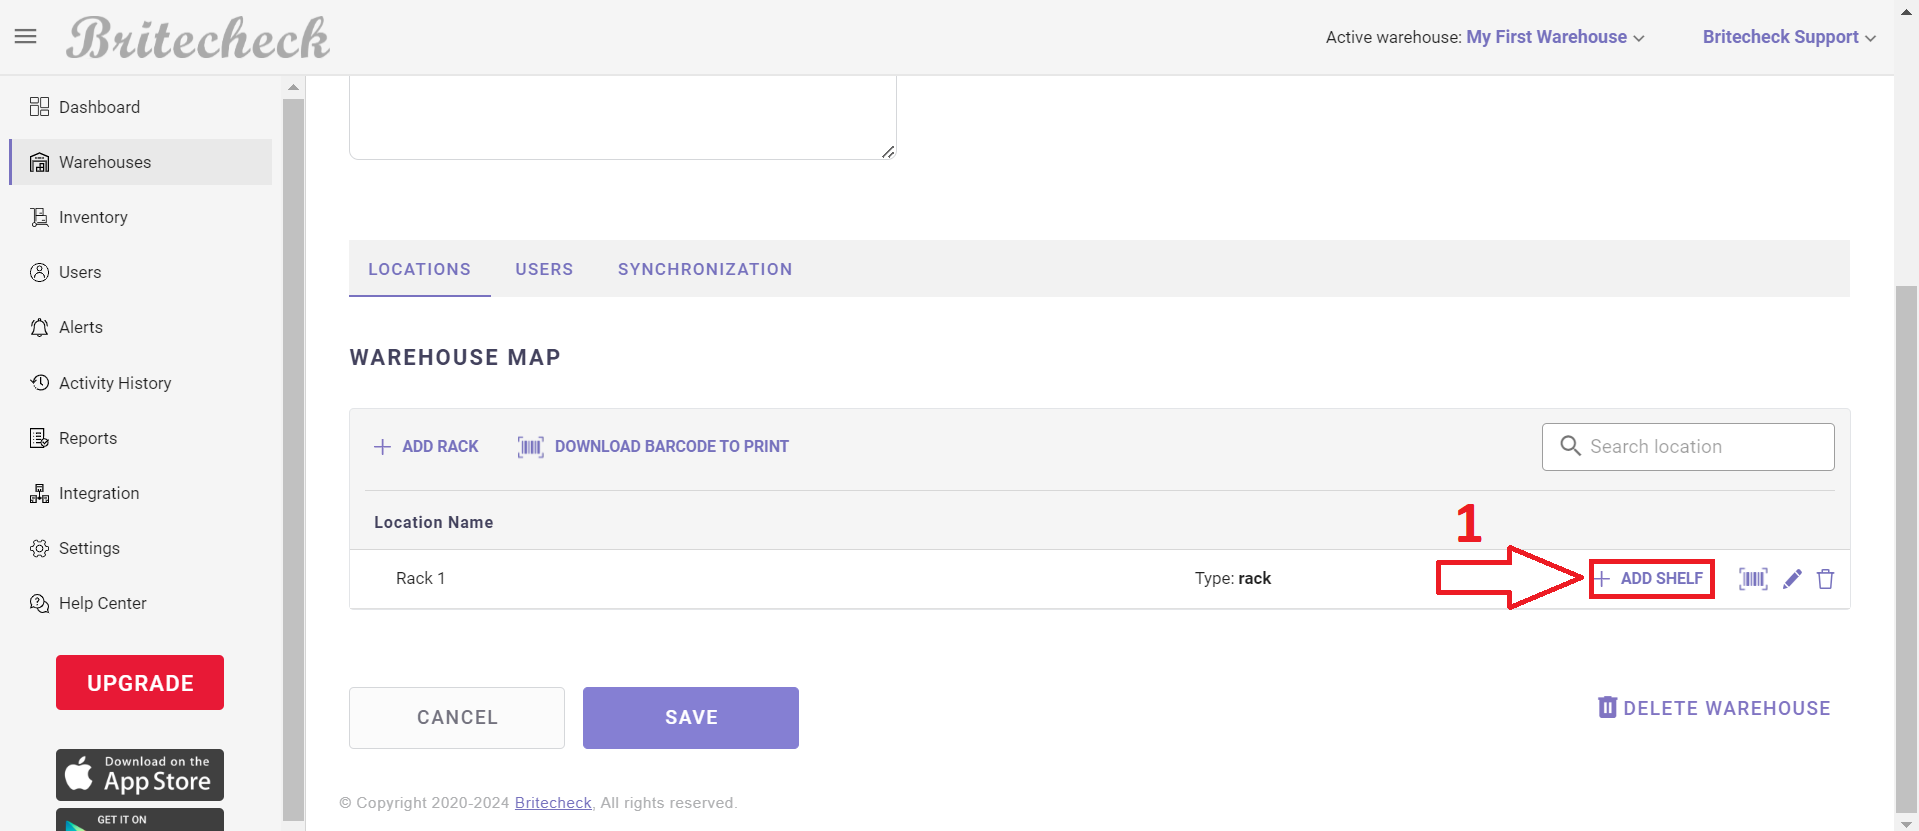Click the Inventory cart icon
The width and height of the screenshot is (1919, 831).
[x=39, y=217]
